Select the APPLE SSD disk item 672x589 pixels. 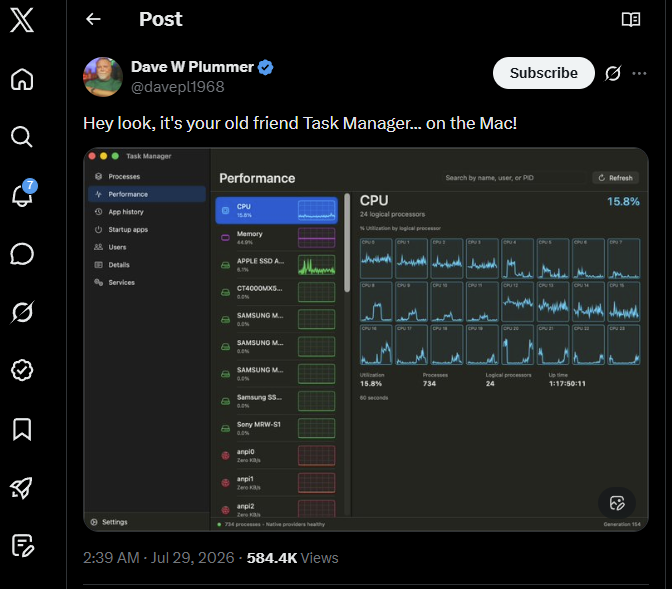point(276,265)
